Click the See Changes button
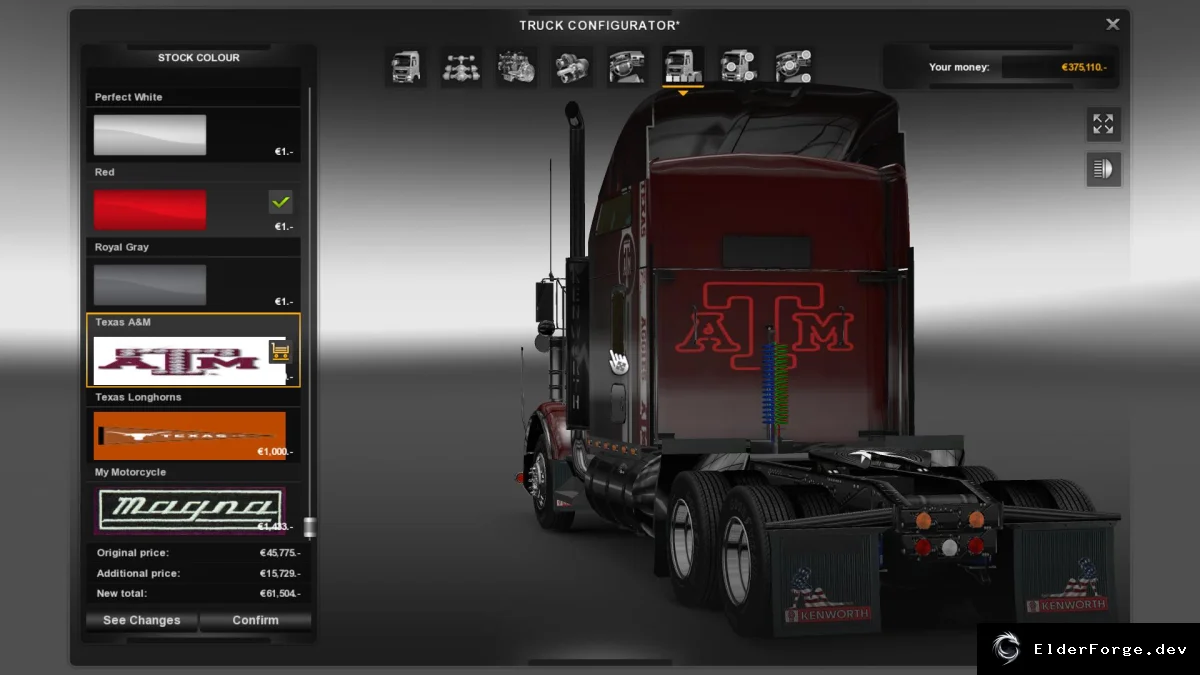 [142, 620]
